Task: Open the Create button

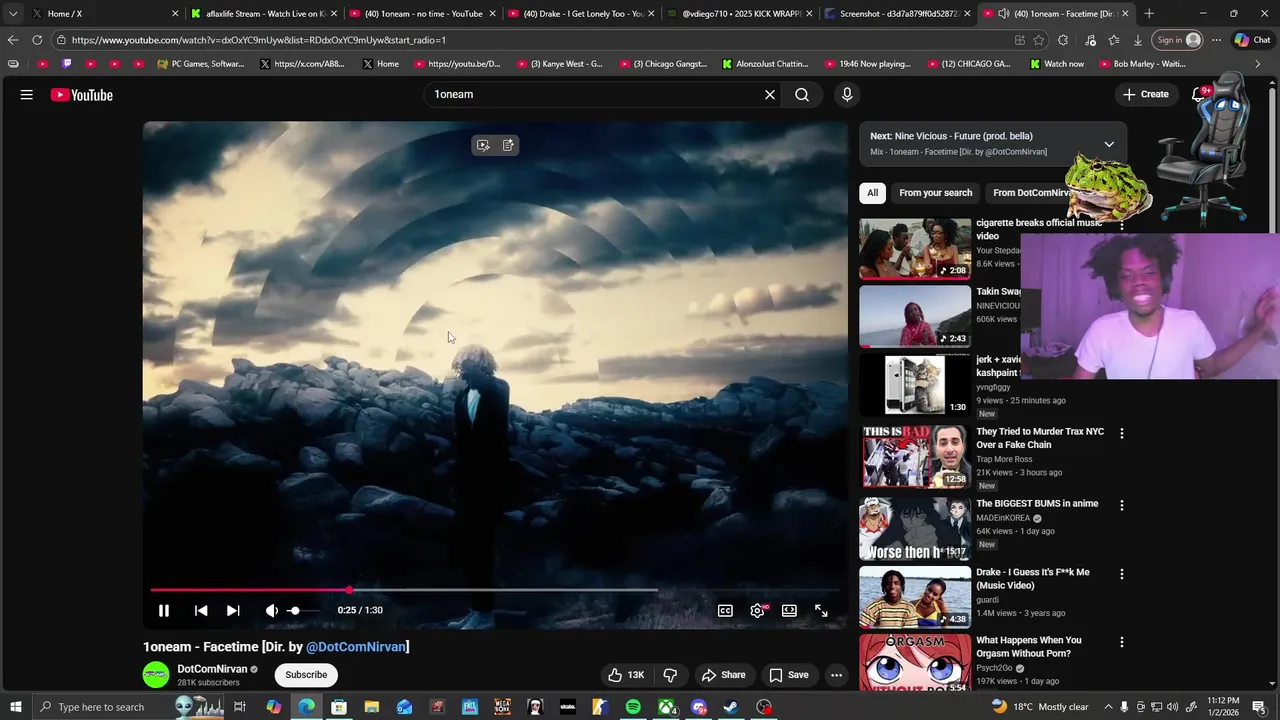Action: coord(1145,95)
